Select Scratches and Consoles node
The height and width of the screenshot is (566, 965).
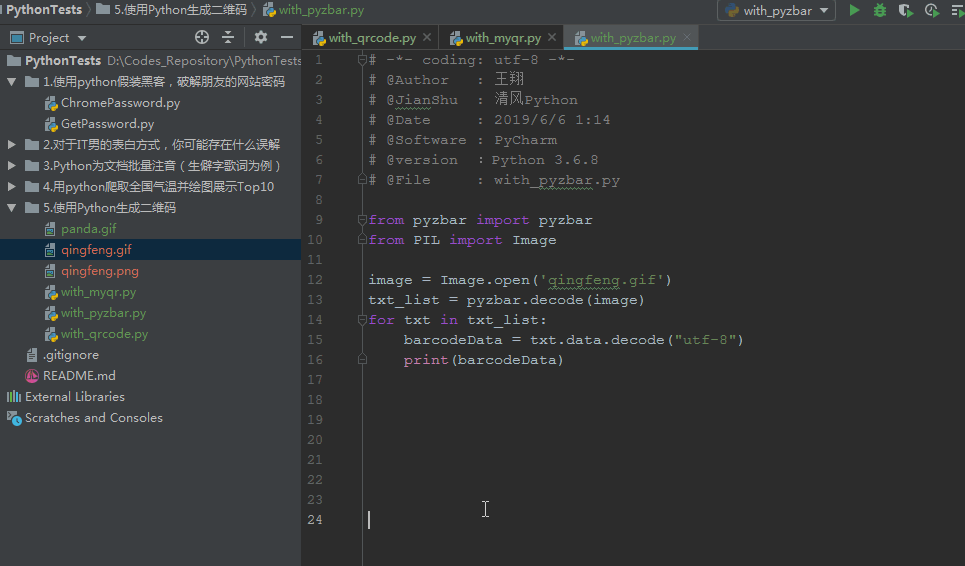tap(94, 417)
